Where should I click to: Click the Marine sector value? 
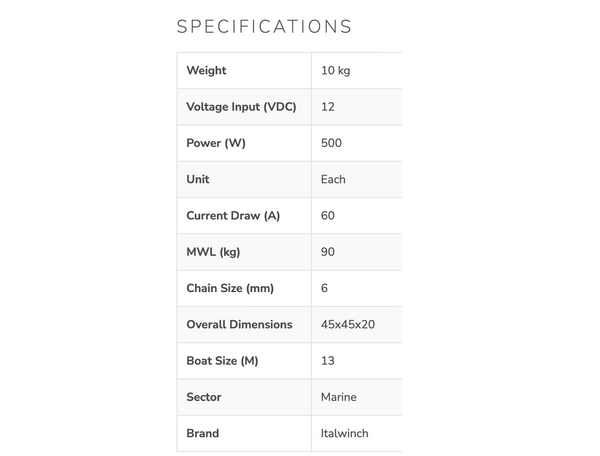[339, 397]
